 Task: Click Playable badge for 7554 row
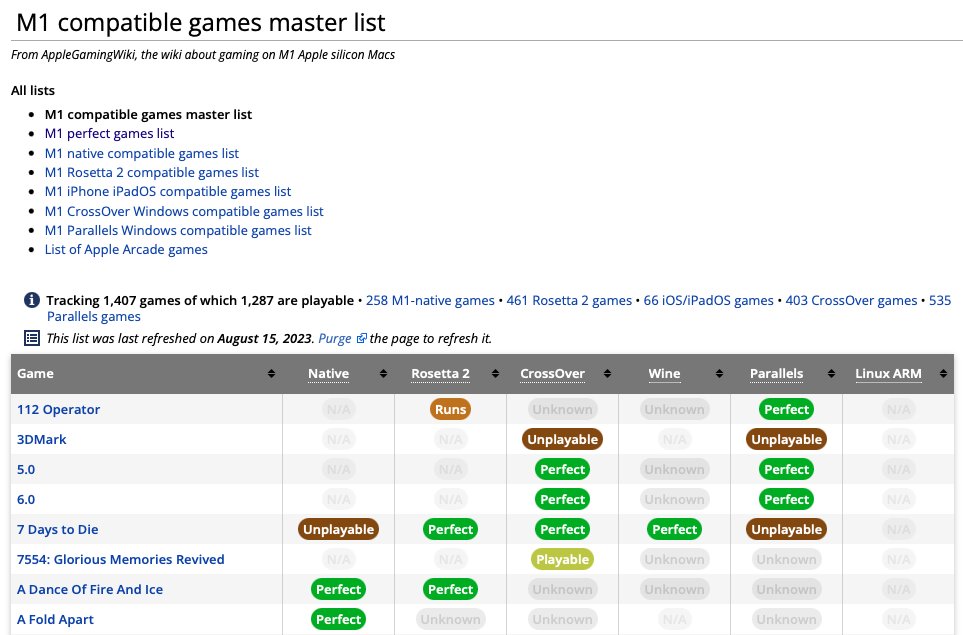click(563, 559)
